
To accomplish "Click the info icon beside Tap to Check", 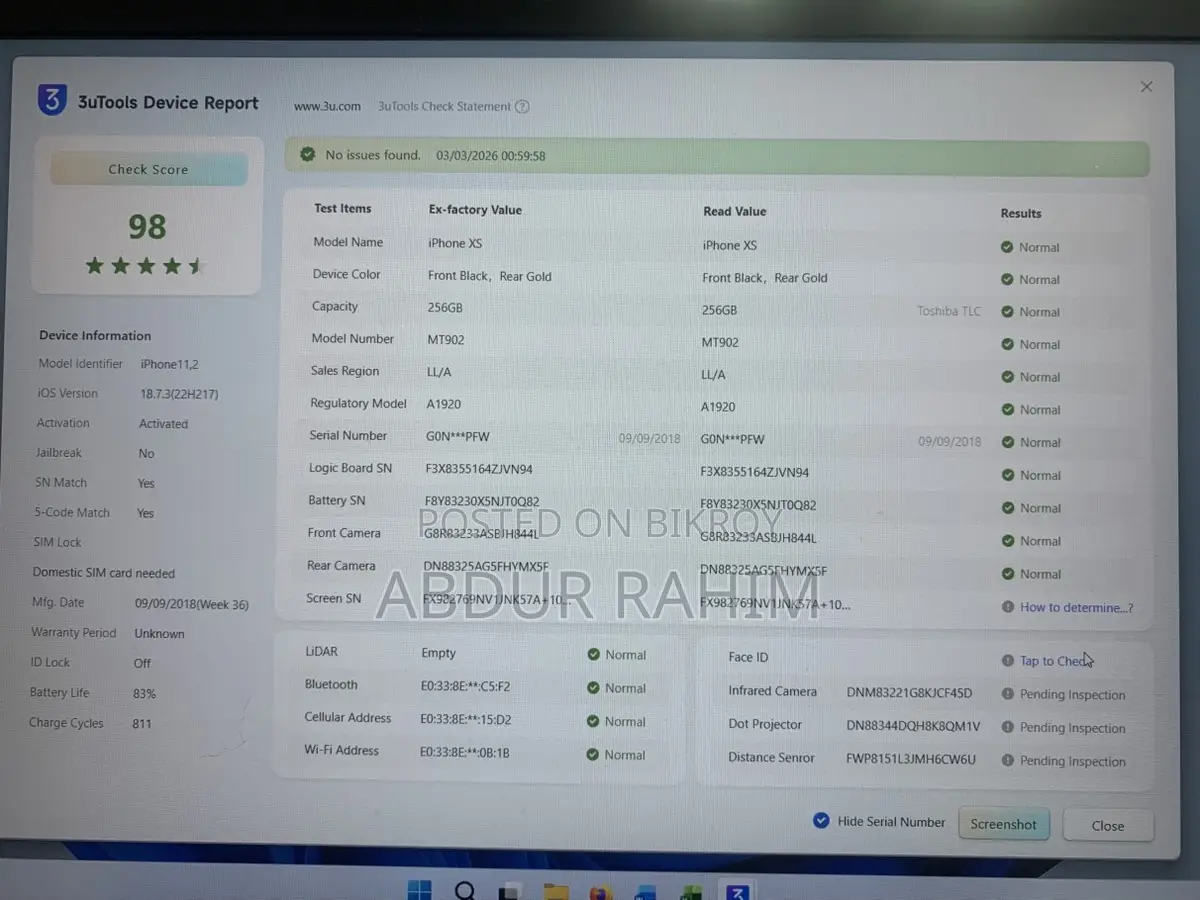I will pyautogui.click(x=1008, y=661).
